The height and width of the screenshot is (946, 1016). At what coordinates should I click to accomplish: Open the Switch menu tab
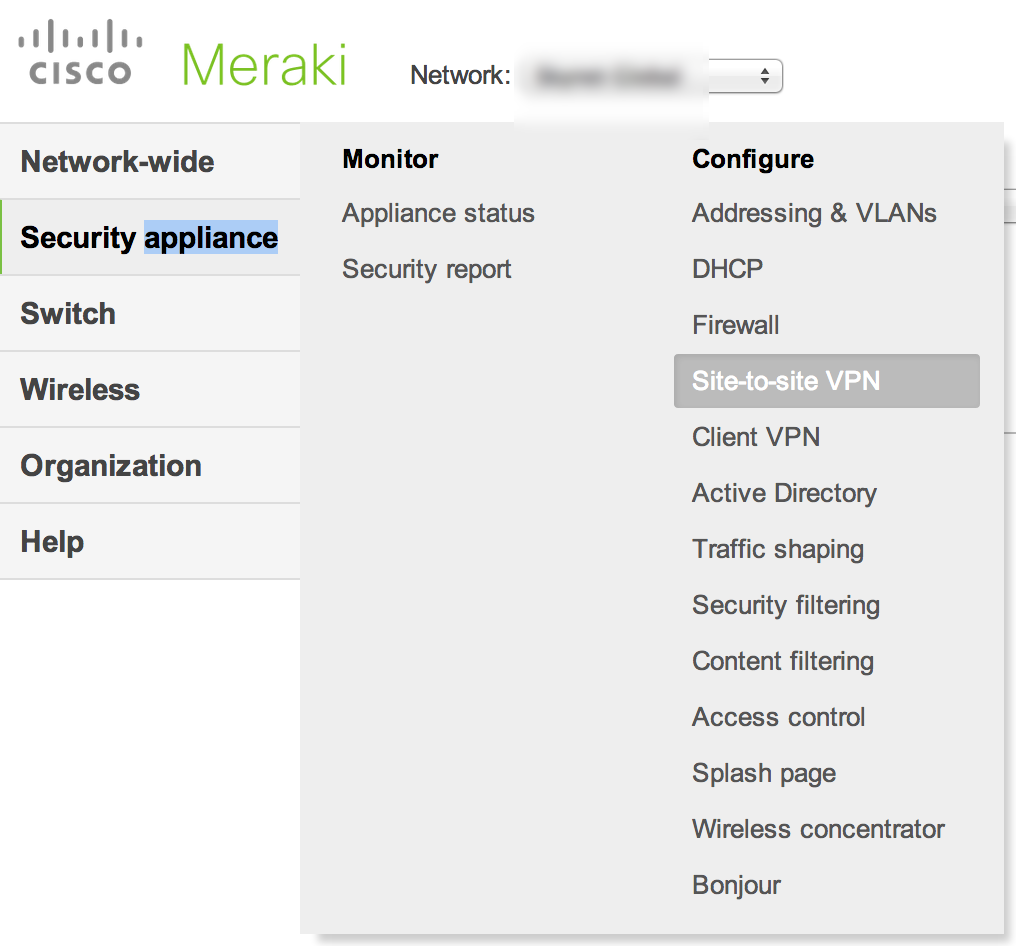click(68, 314)
